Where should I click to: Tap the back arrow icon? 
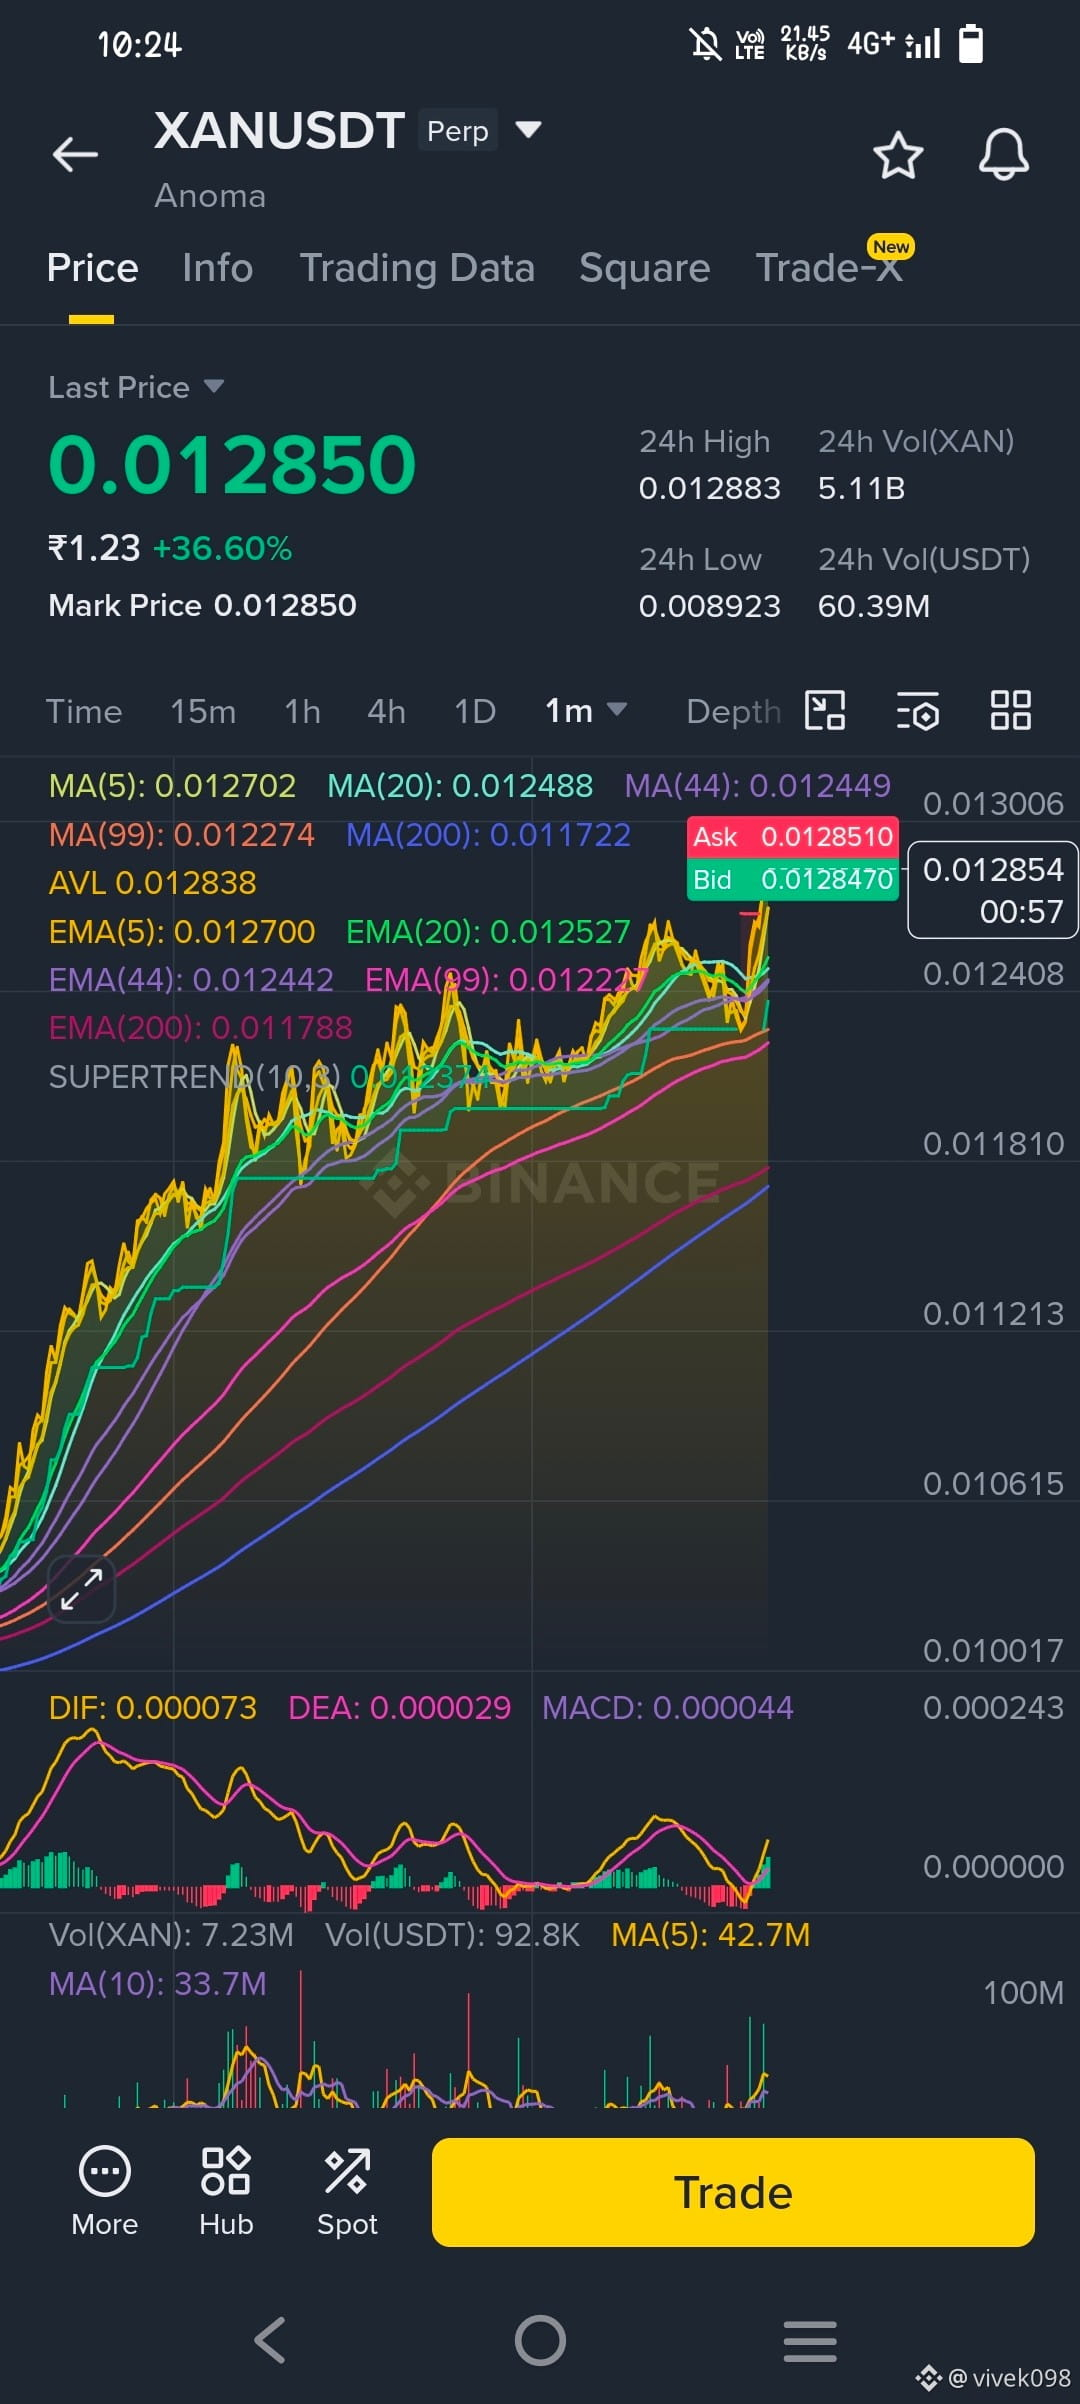(x=75, y=154)
